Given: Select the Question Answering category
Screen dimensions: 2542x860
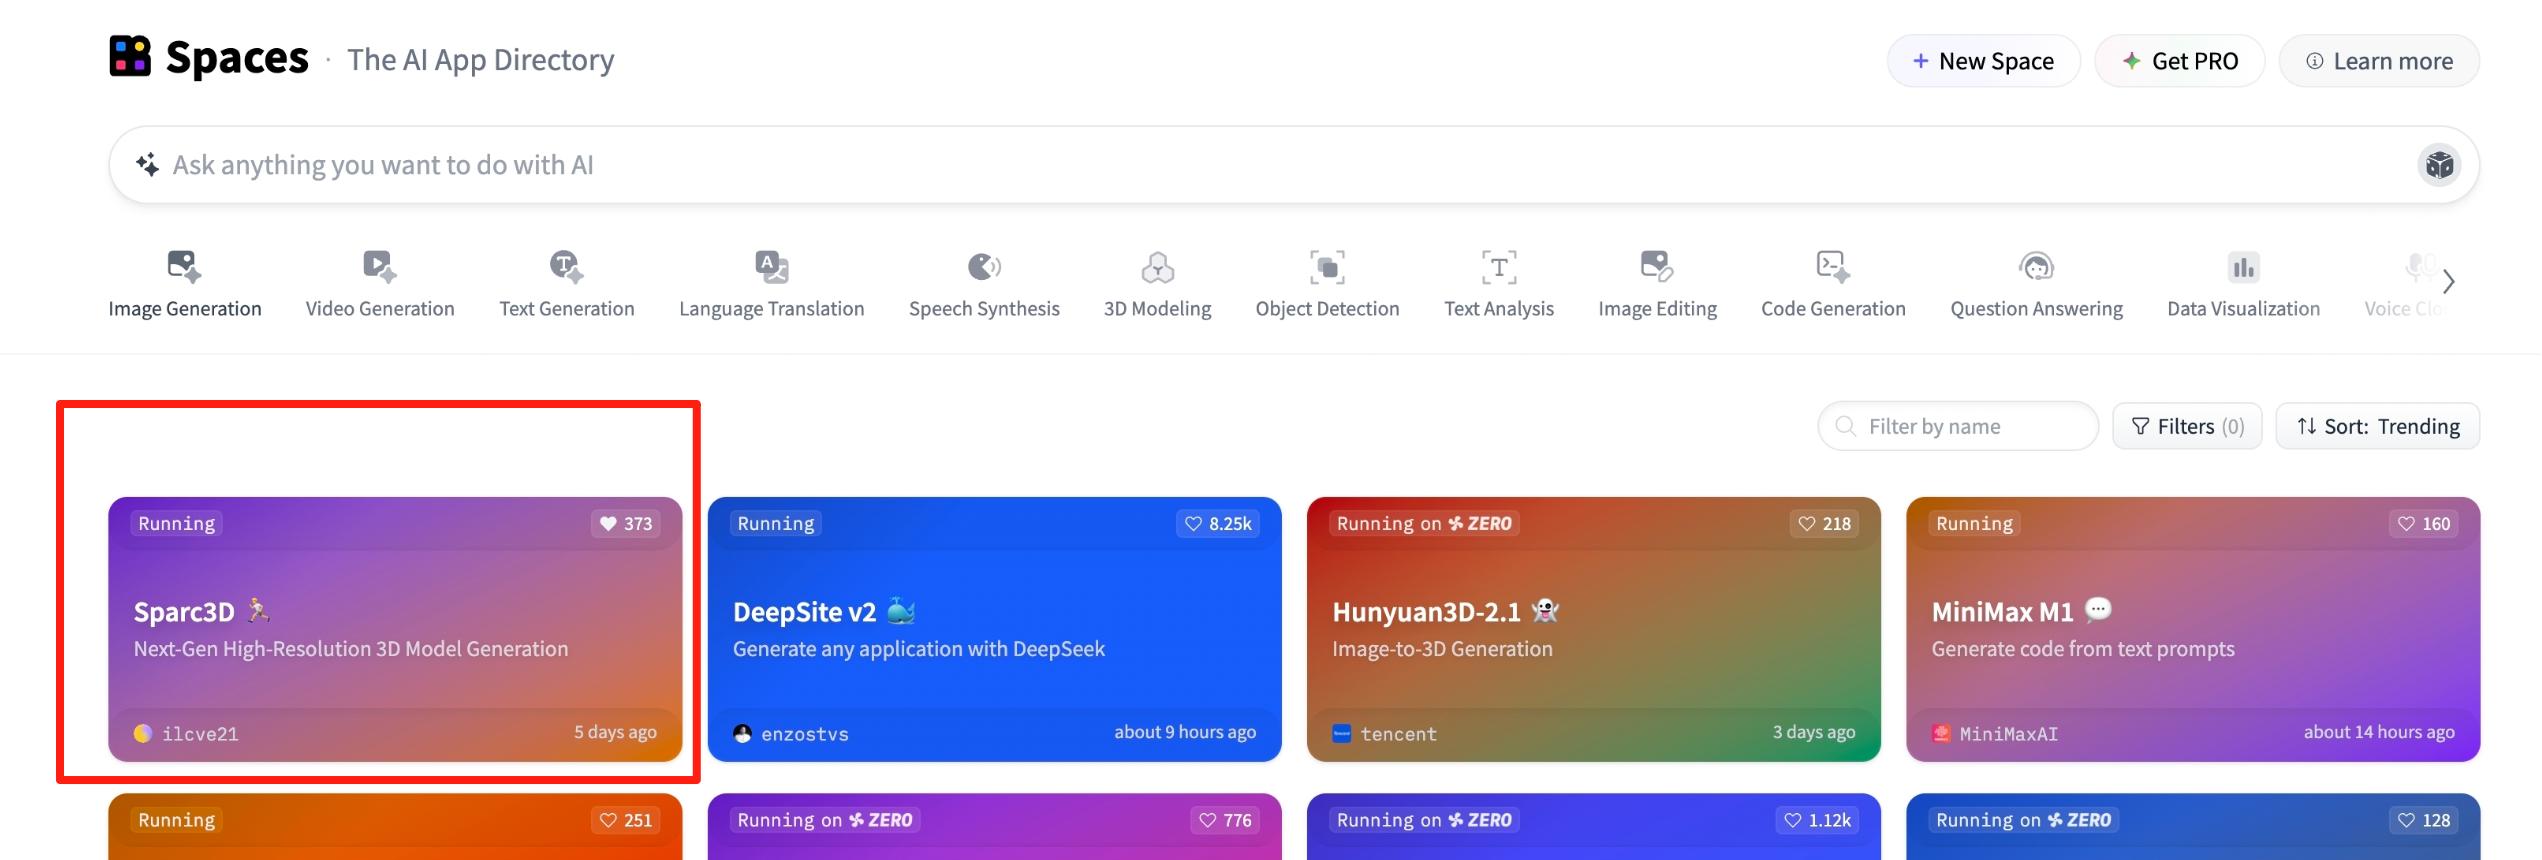Looking at the screenshot, I should pyautogui.click(x=2036, y=285).
